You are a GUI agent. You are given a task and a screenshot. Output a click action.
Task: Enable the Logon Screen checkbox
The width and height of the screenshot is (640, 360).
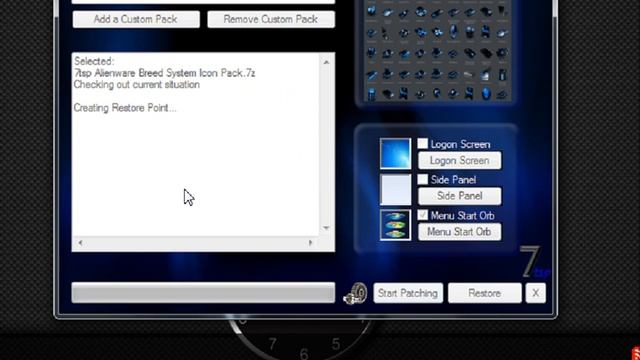[422, 144]
